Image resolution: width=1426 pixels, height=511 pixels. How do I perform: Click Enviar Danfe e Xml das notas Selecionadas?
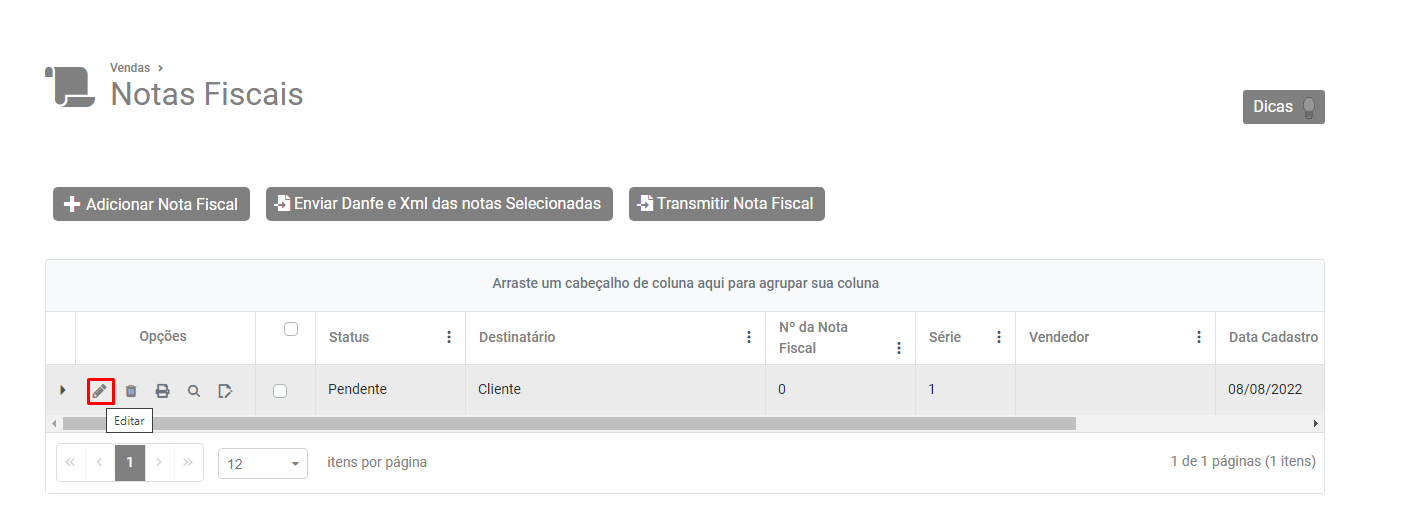pyautogui.click(x=439, y=203)
